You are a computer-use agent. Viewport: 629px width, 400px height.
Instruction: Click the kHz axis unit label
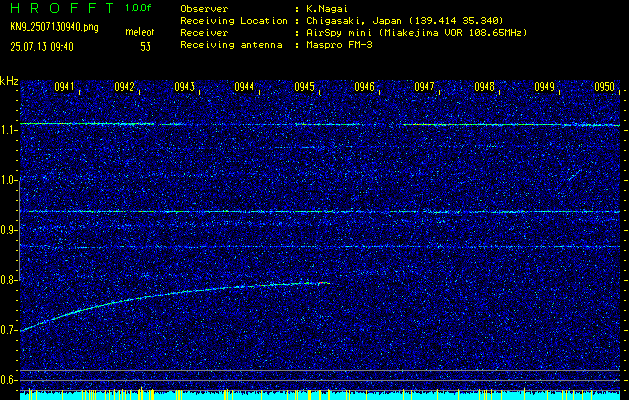pos(9,81)
